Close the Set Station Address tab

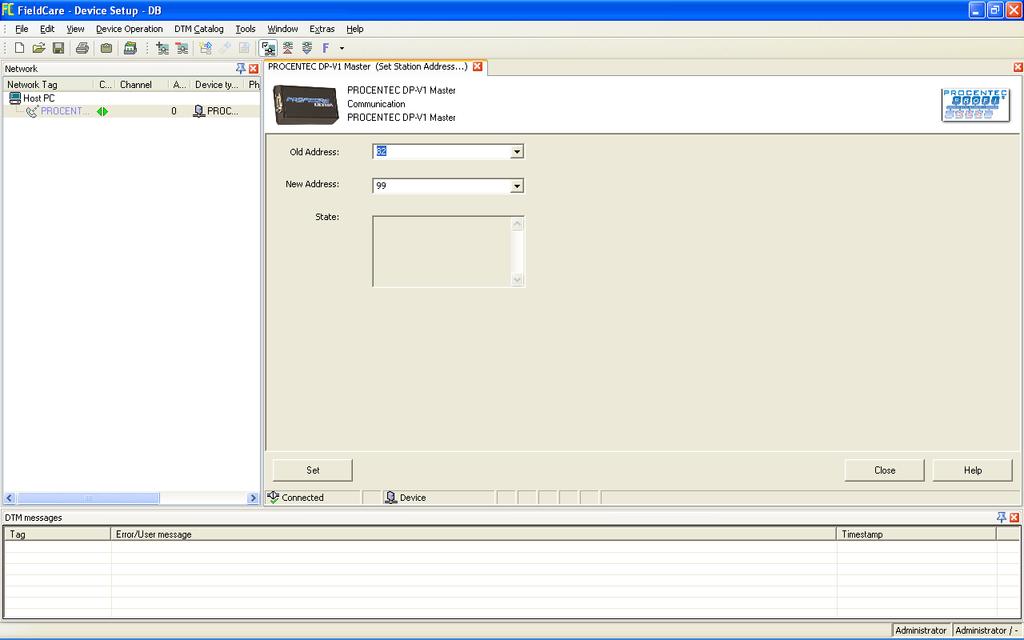(477, 67)
